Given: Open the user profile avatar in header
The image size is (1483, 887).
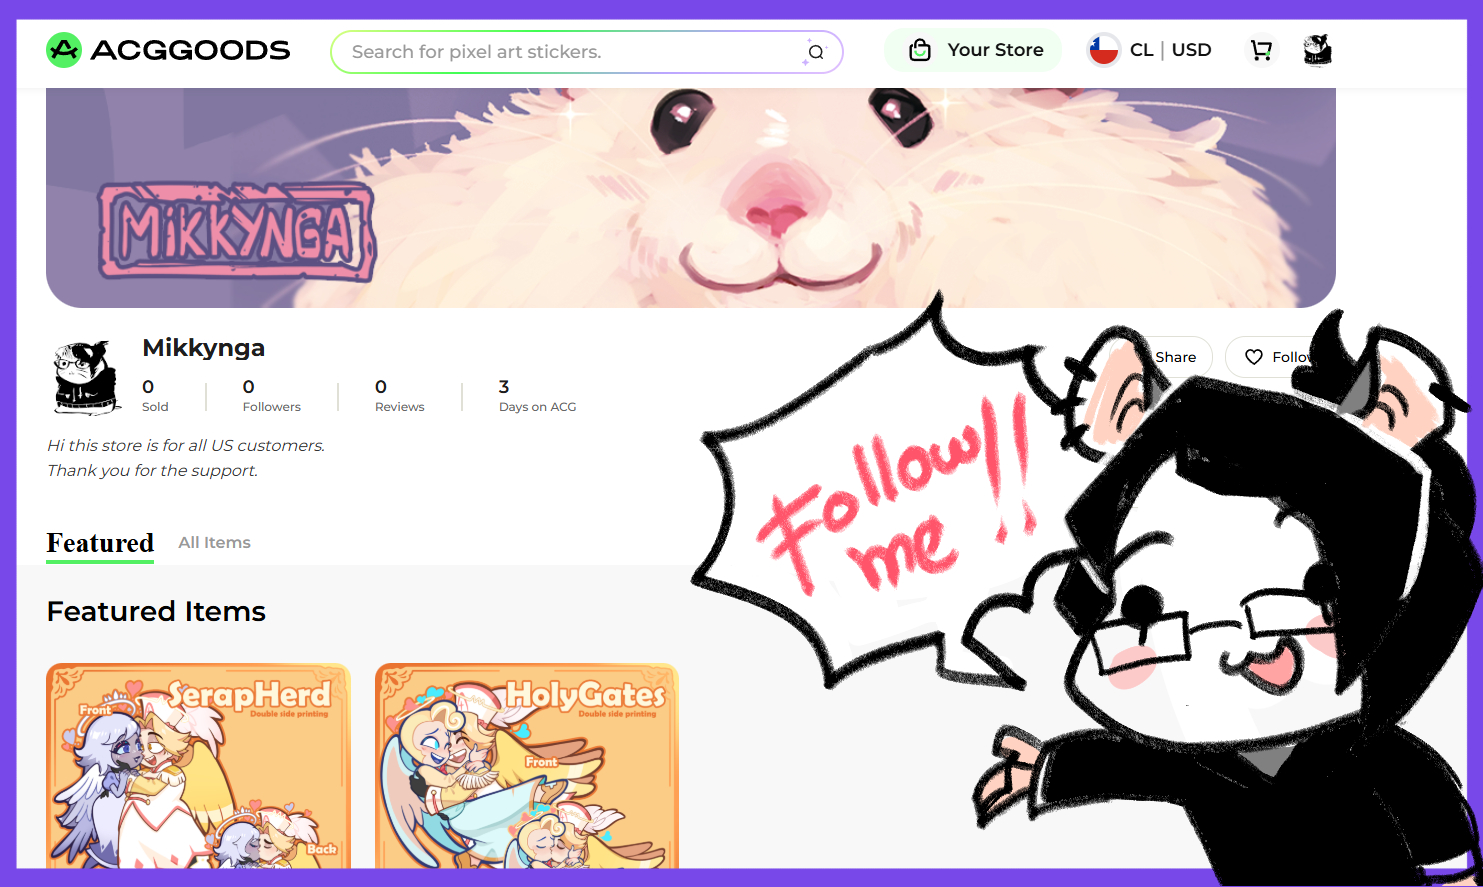Looking at the screenshot, I should (1317, 50).
